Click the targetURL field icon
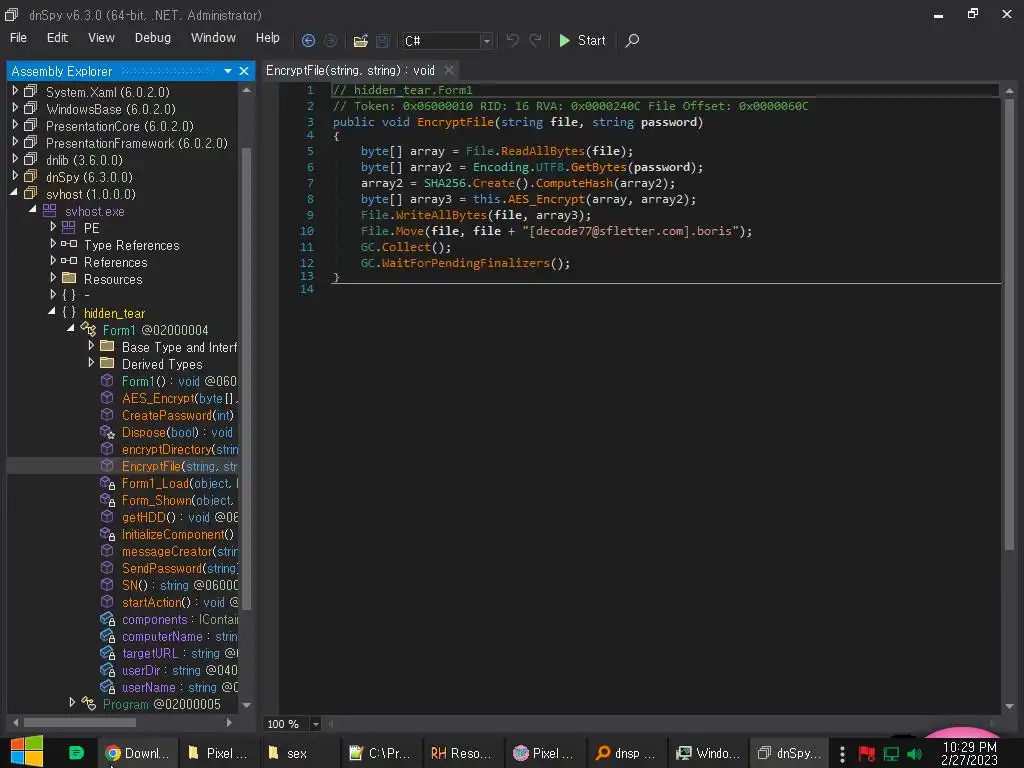This screenshot has height=768, width=1024. (x=107, y=652)
